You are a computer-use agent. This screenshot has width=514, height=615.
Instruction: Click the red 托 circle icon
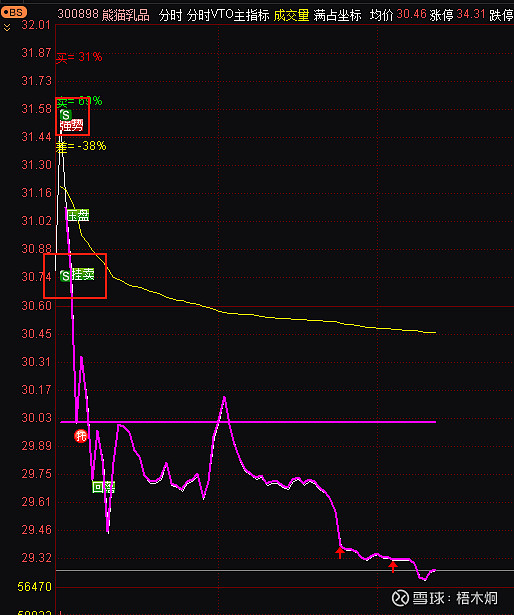[80, 435]
